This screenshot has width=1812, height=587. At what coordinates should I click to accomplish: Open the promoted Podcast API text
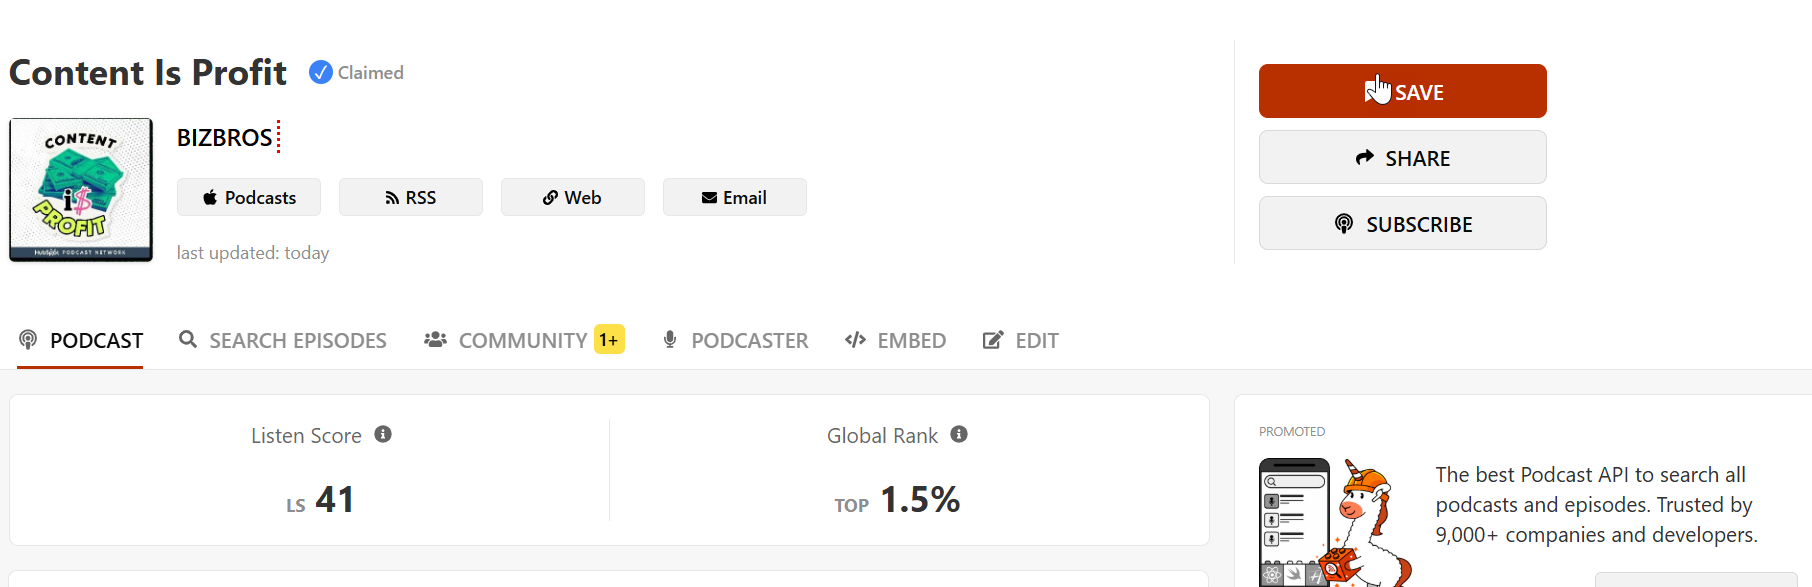pyautogui.click(x=1596, y=505)
